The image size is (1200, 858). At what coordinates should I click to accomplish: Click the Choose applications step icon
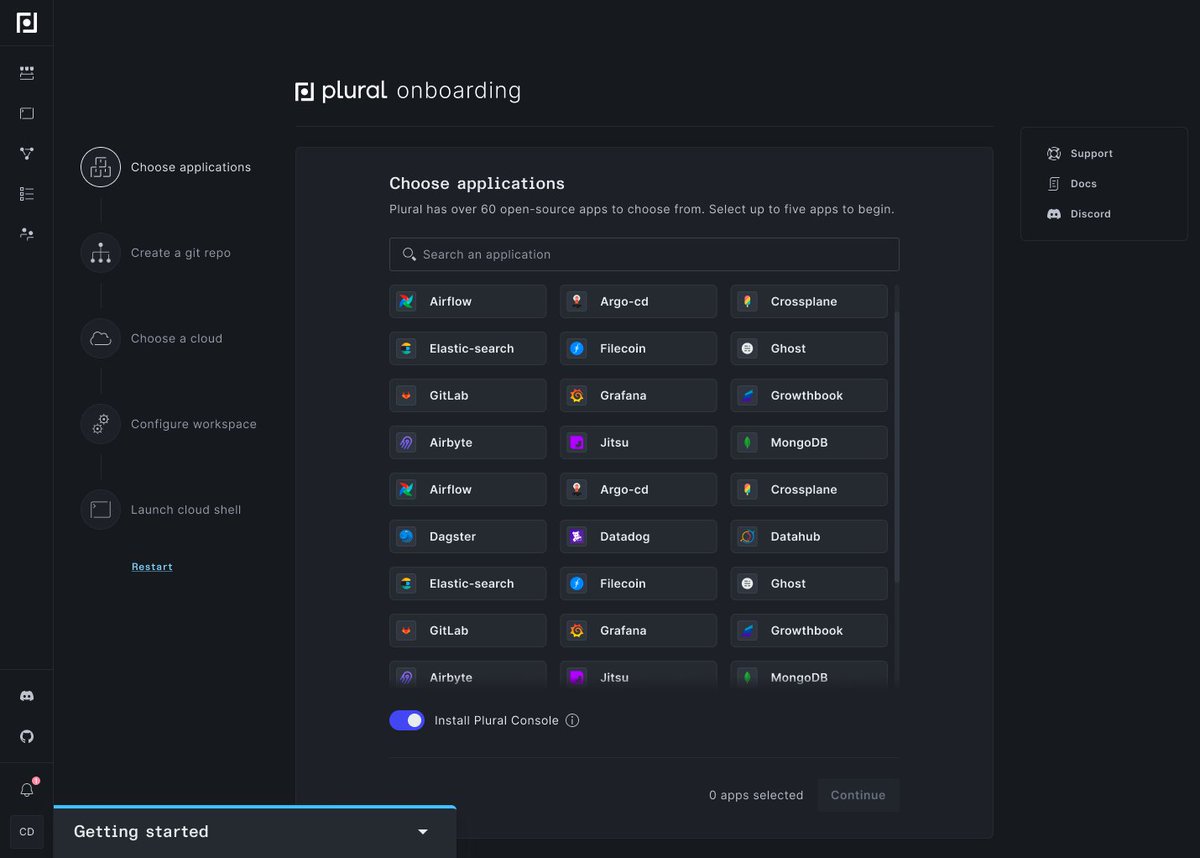coord(101,167)
